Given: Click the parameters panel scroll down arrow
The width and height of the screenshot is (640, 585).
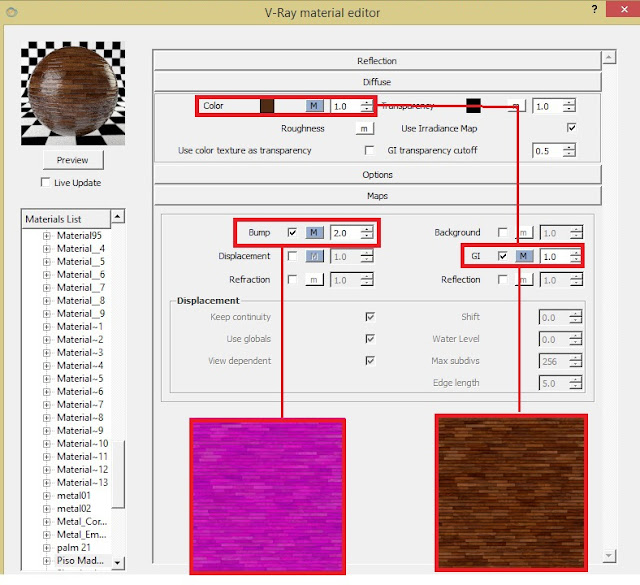Looking at the screenshot, I should [x=609, y=556].
